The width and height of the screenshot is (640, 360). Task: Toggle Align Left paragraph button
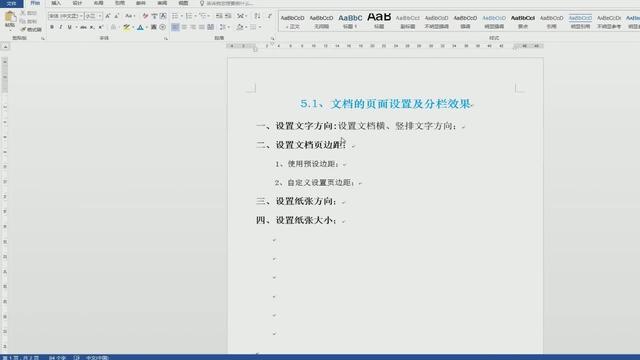click(175, 27)
